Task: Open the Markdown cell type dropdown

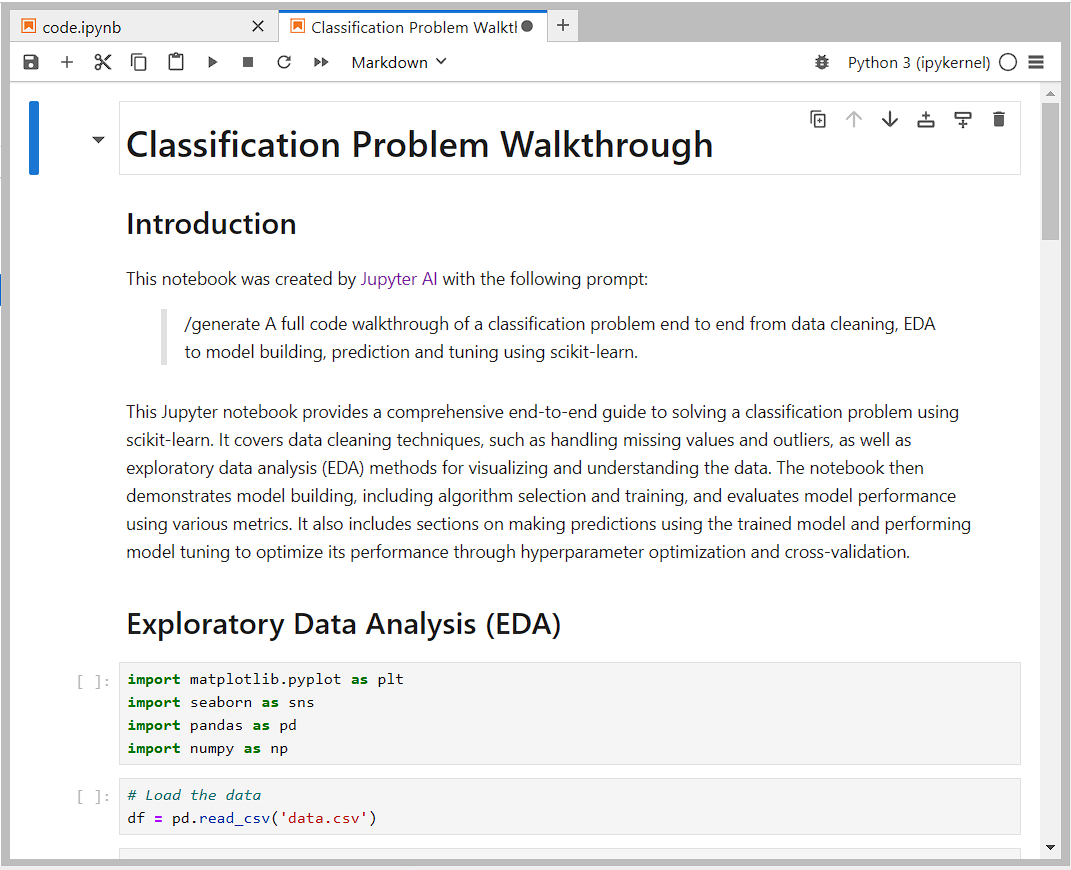Action: 399,62
